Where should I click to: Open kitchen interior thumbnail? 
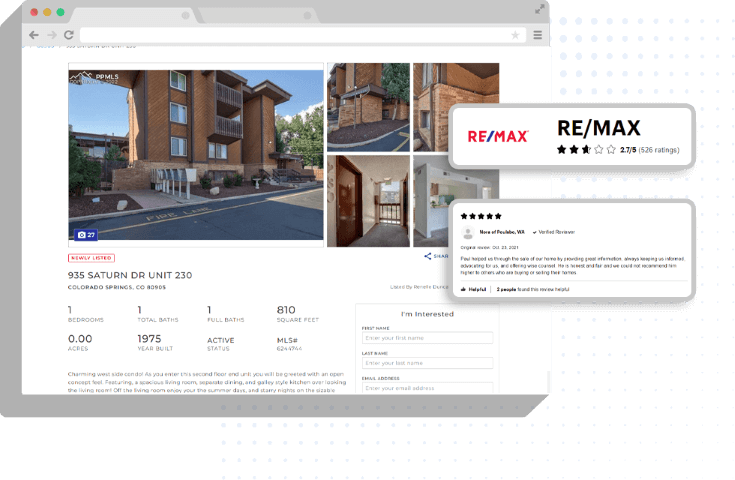tap(431, 202)
